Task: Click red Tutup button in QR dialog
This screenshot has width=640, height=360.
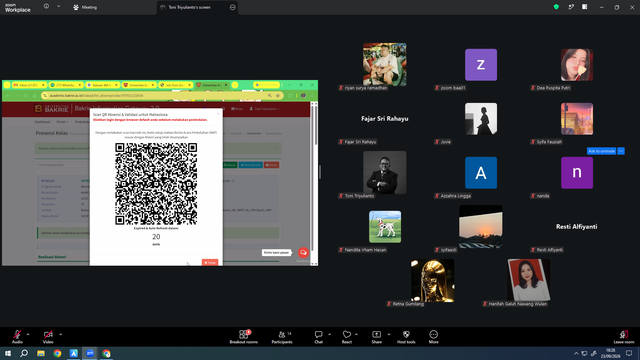Action: (x=210, y=262)
